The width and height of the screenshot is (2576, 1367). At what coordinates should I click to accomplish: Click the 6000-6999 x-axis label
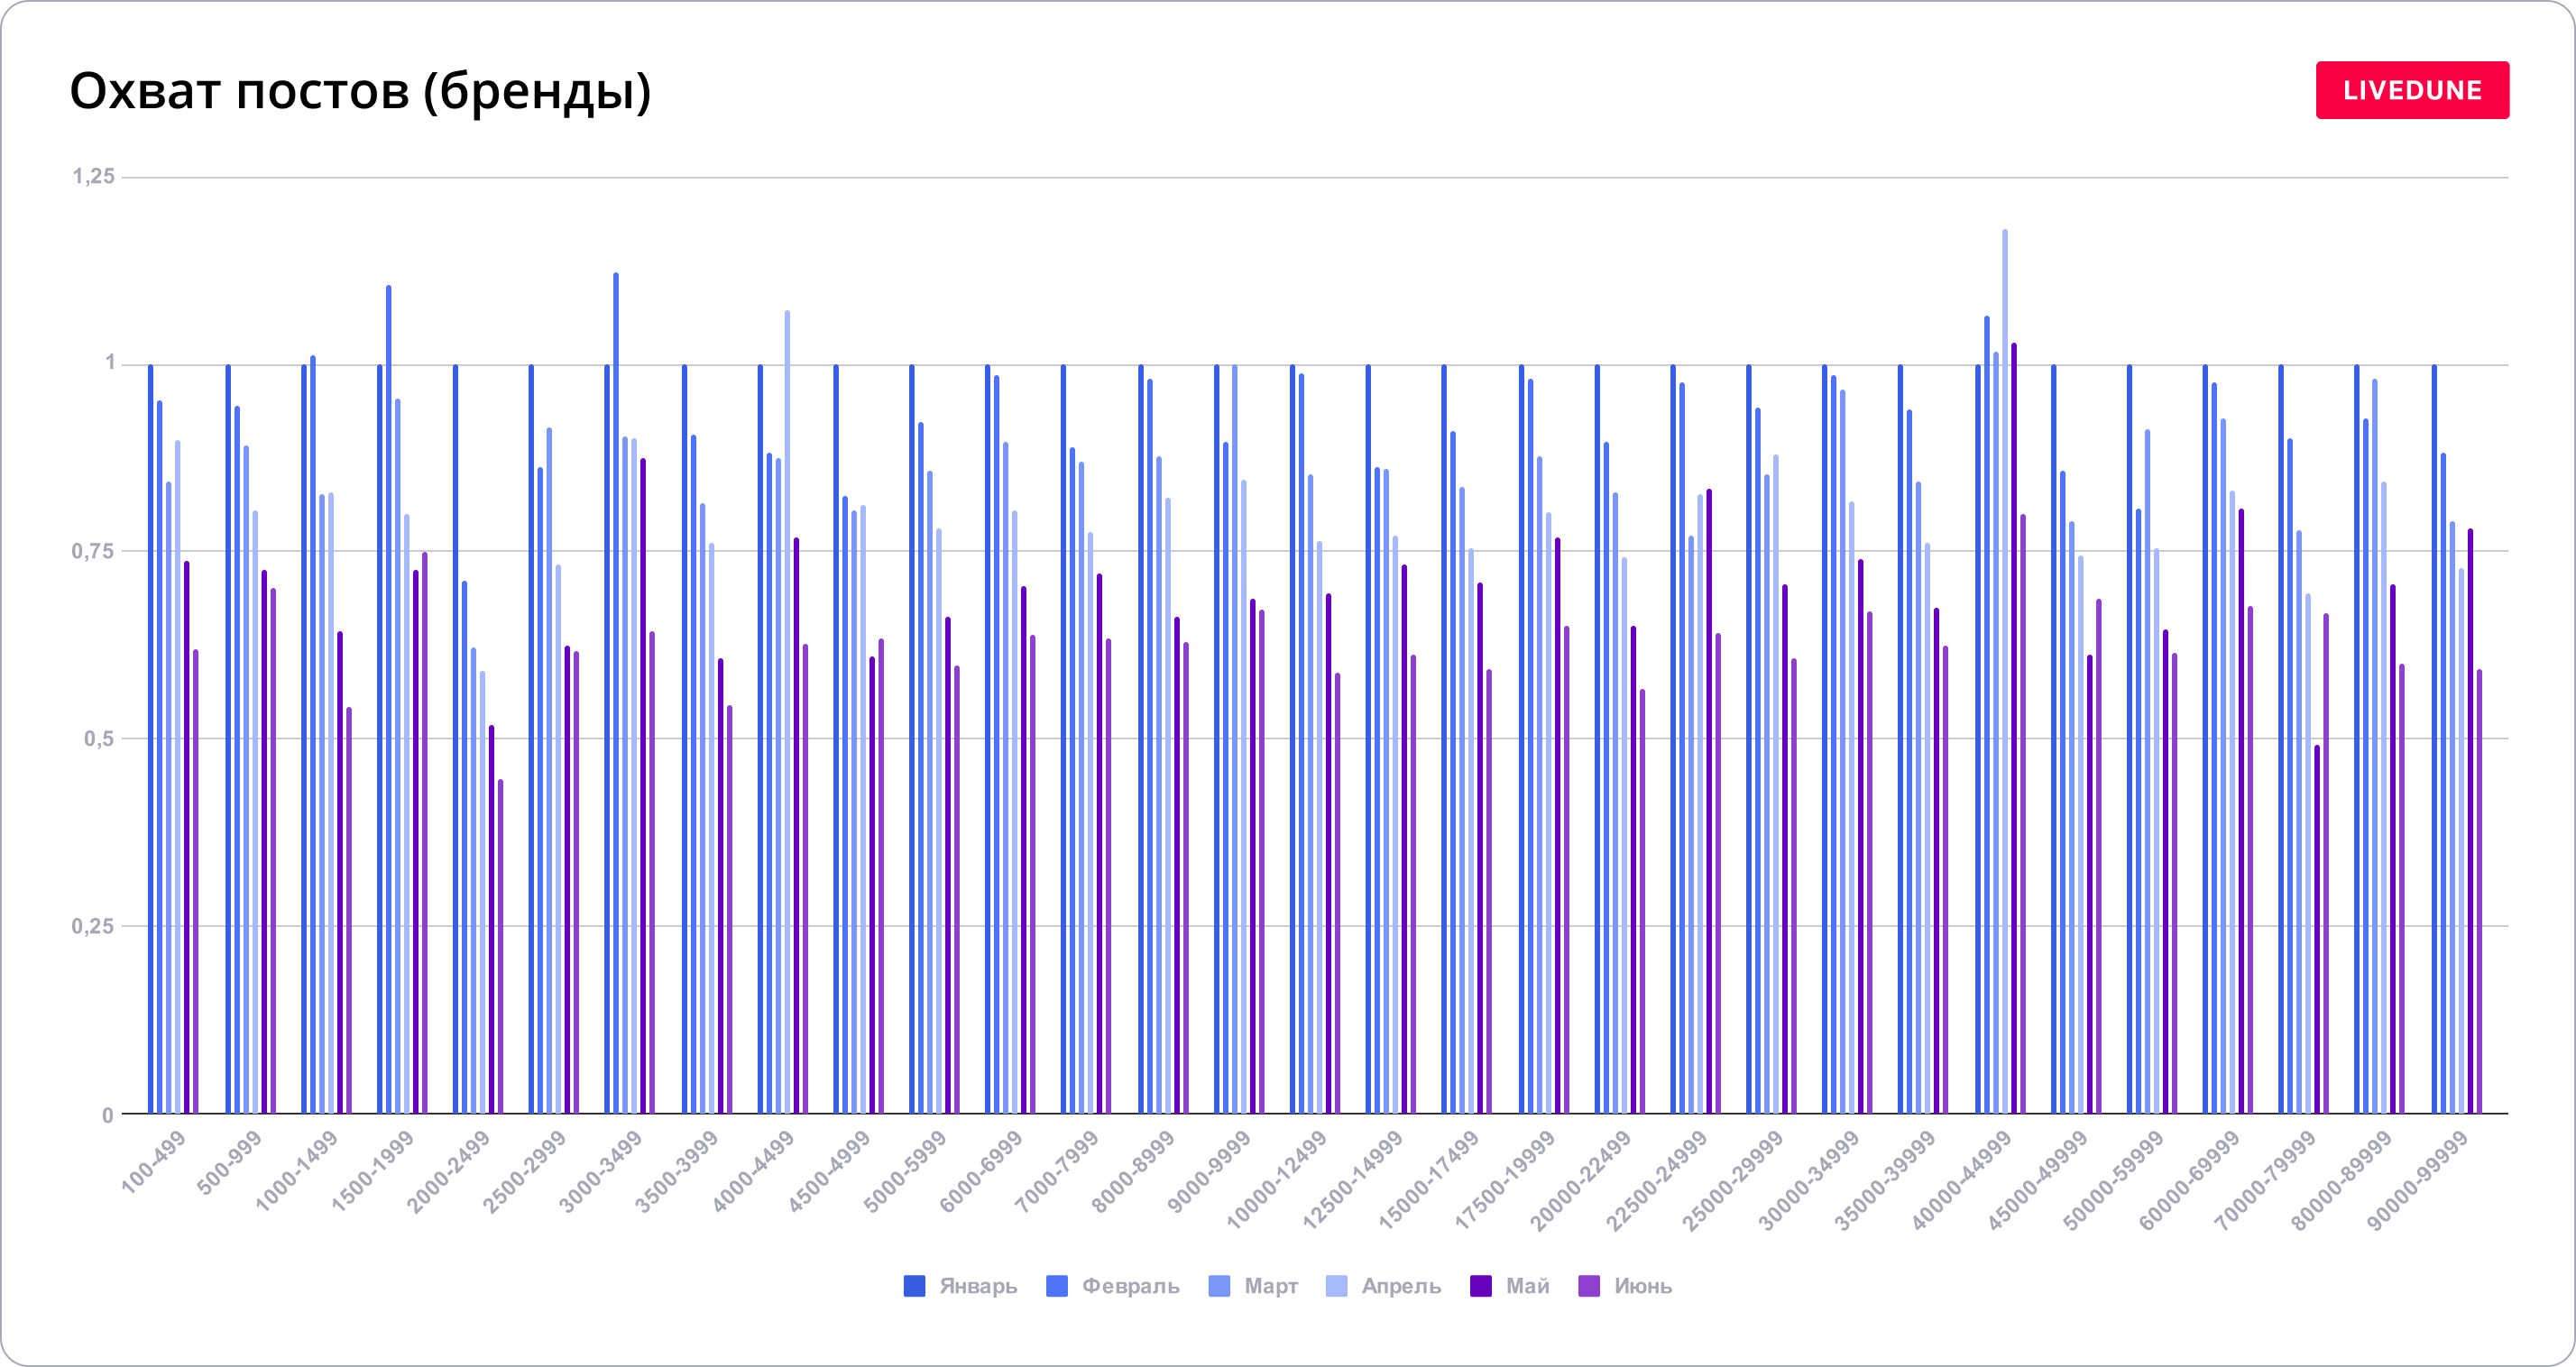(x=981, y=1171)
